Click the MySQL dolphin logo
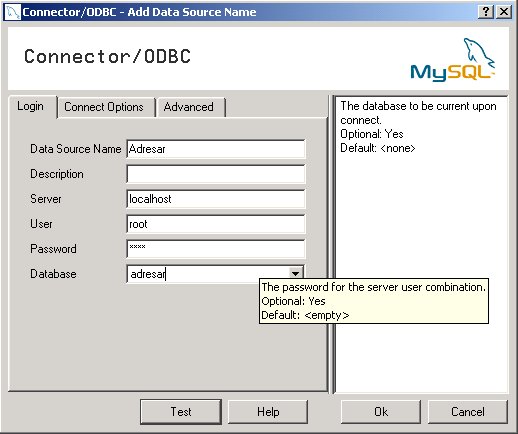The height and width of the screenshot is (434, 518). tap(453, 60)
